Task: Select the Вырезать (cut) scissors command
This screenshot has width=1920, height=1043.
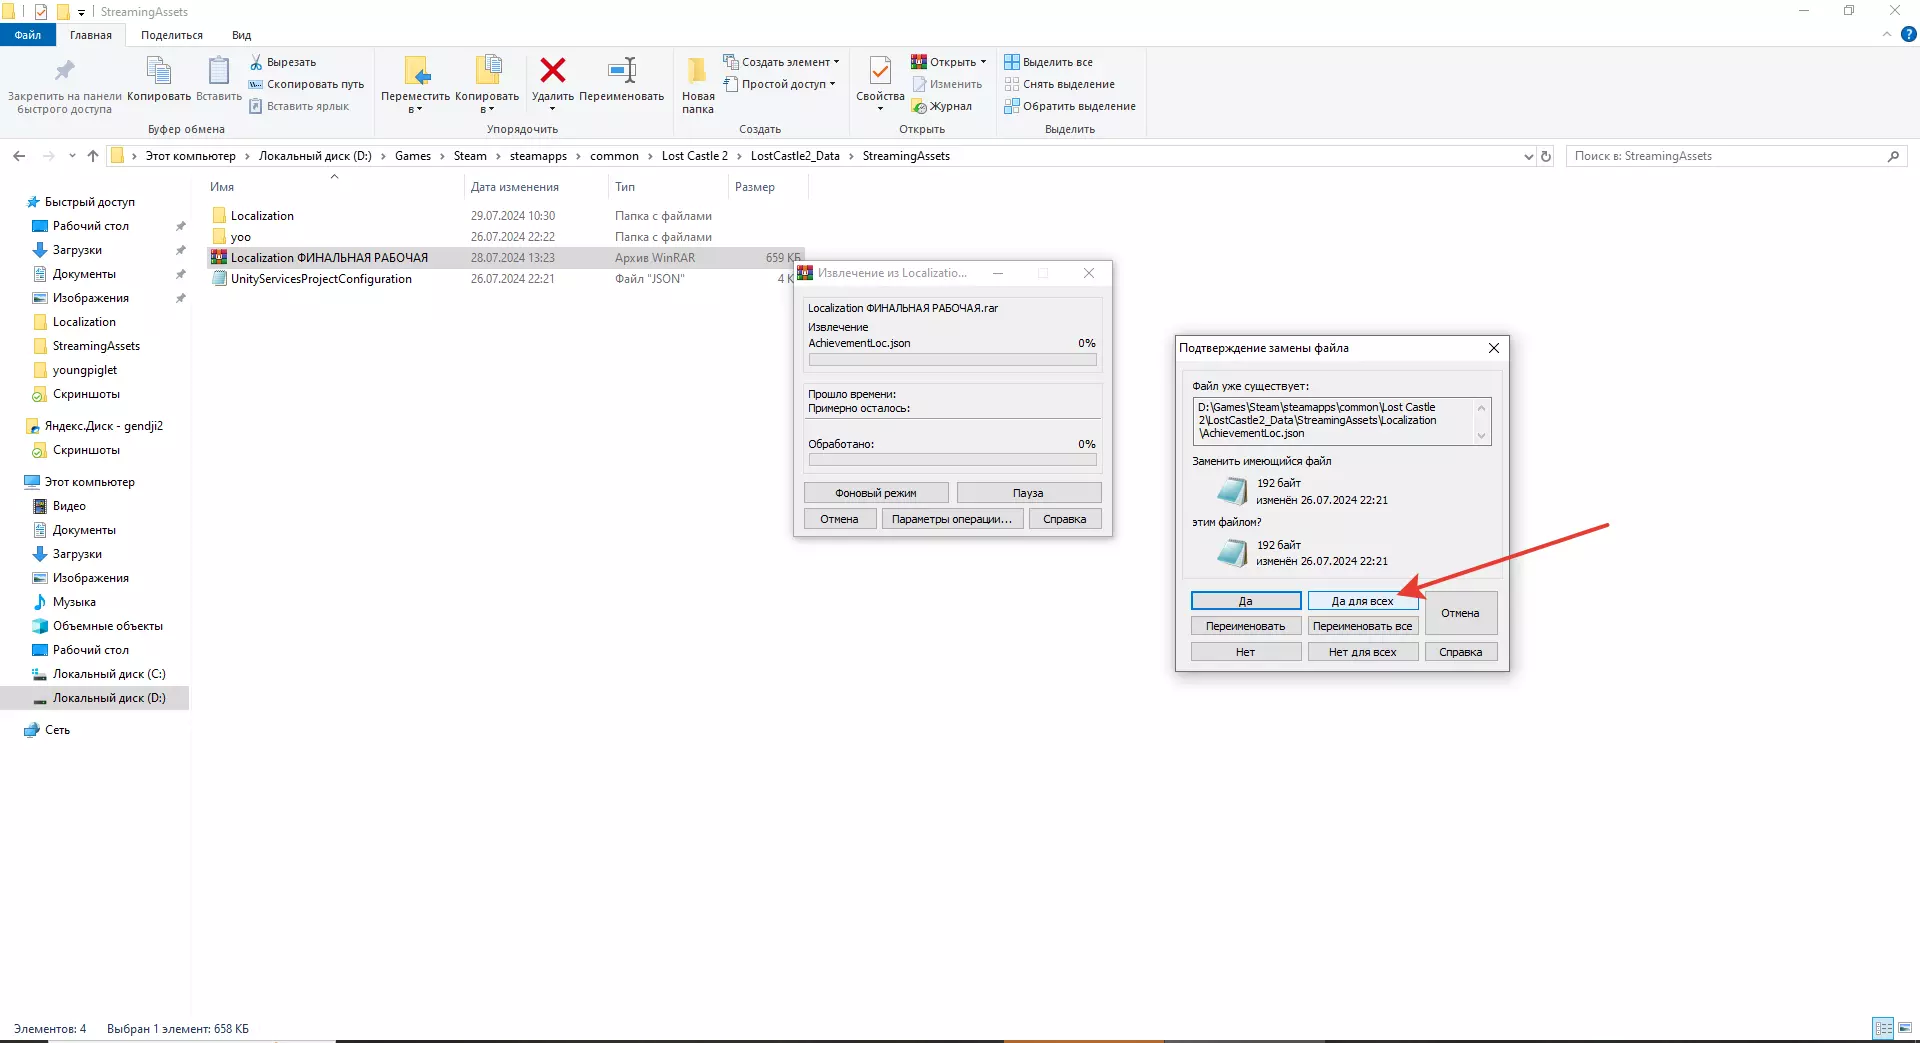Action: pos(283,62)
